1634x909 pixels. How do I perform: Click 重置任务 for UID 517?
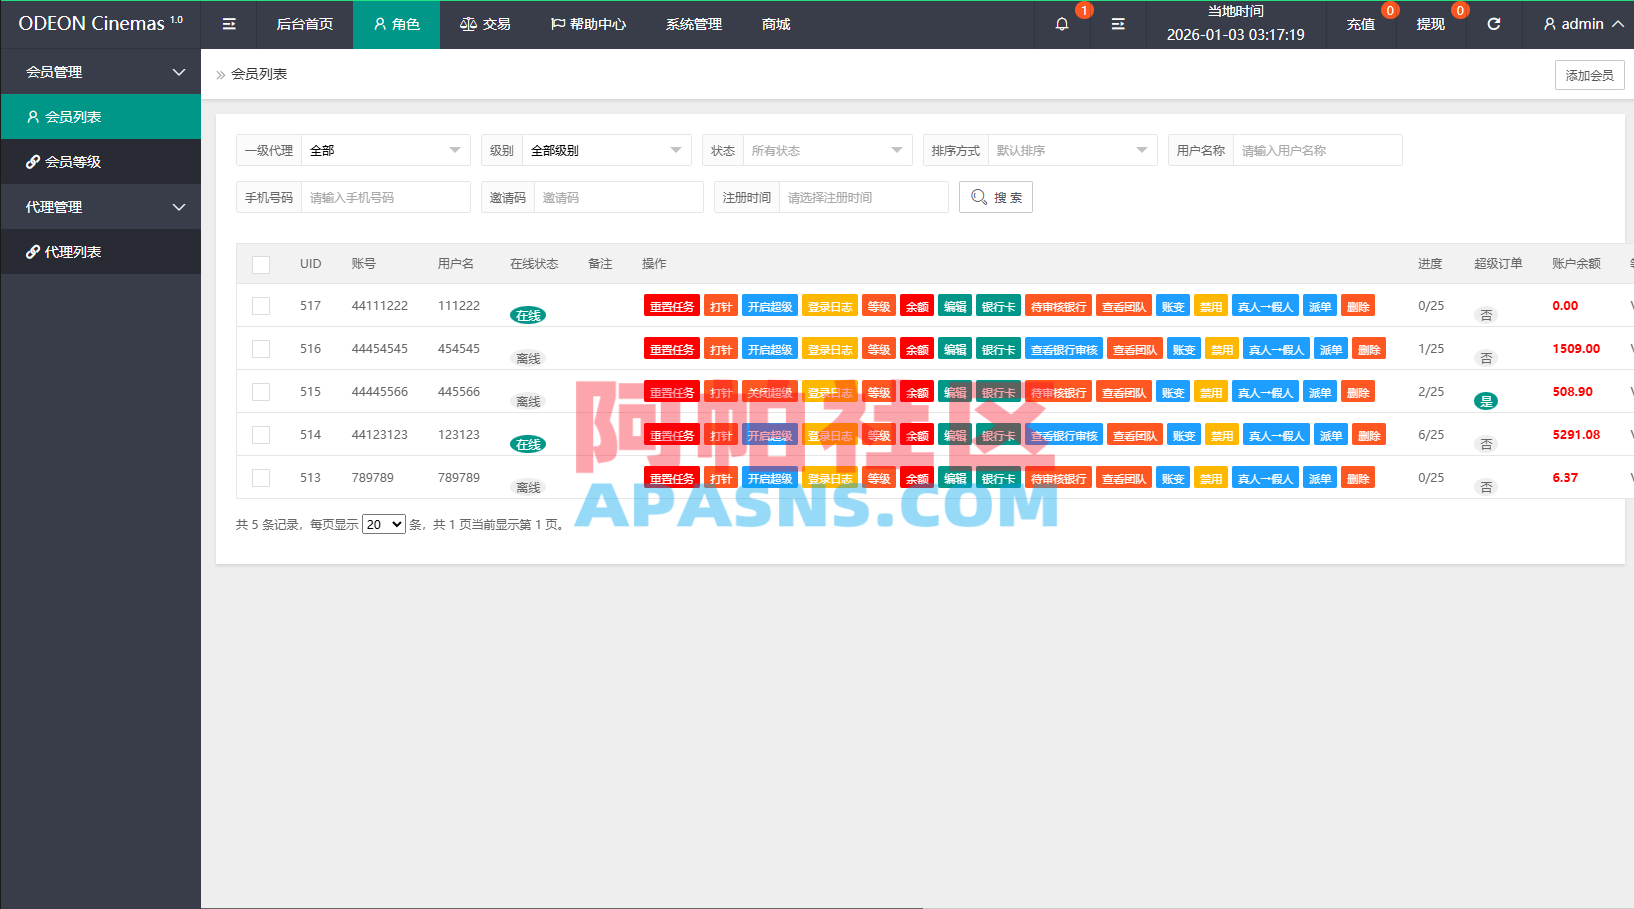(672, 306)
